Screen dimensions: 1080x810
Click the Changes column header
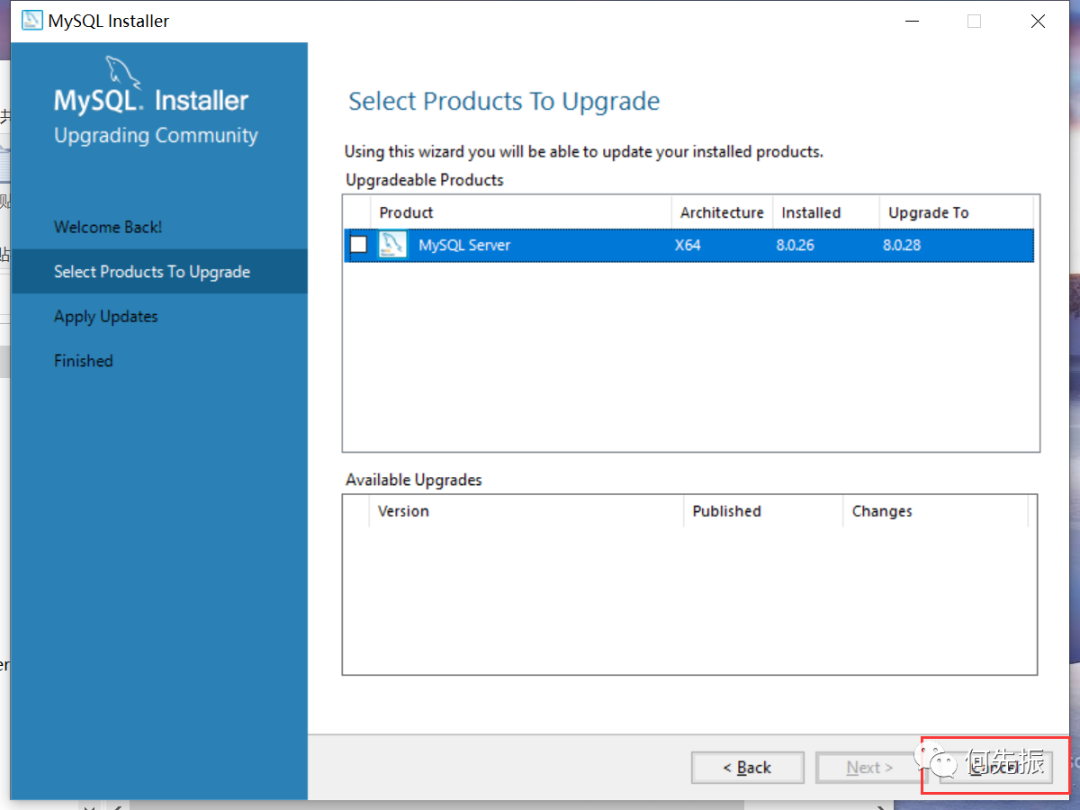tap(935, 511)
